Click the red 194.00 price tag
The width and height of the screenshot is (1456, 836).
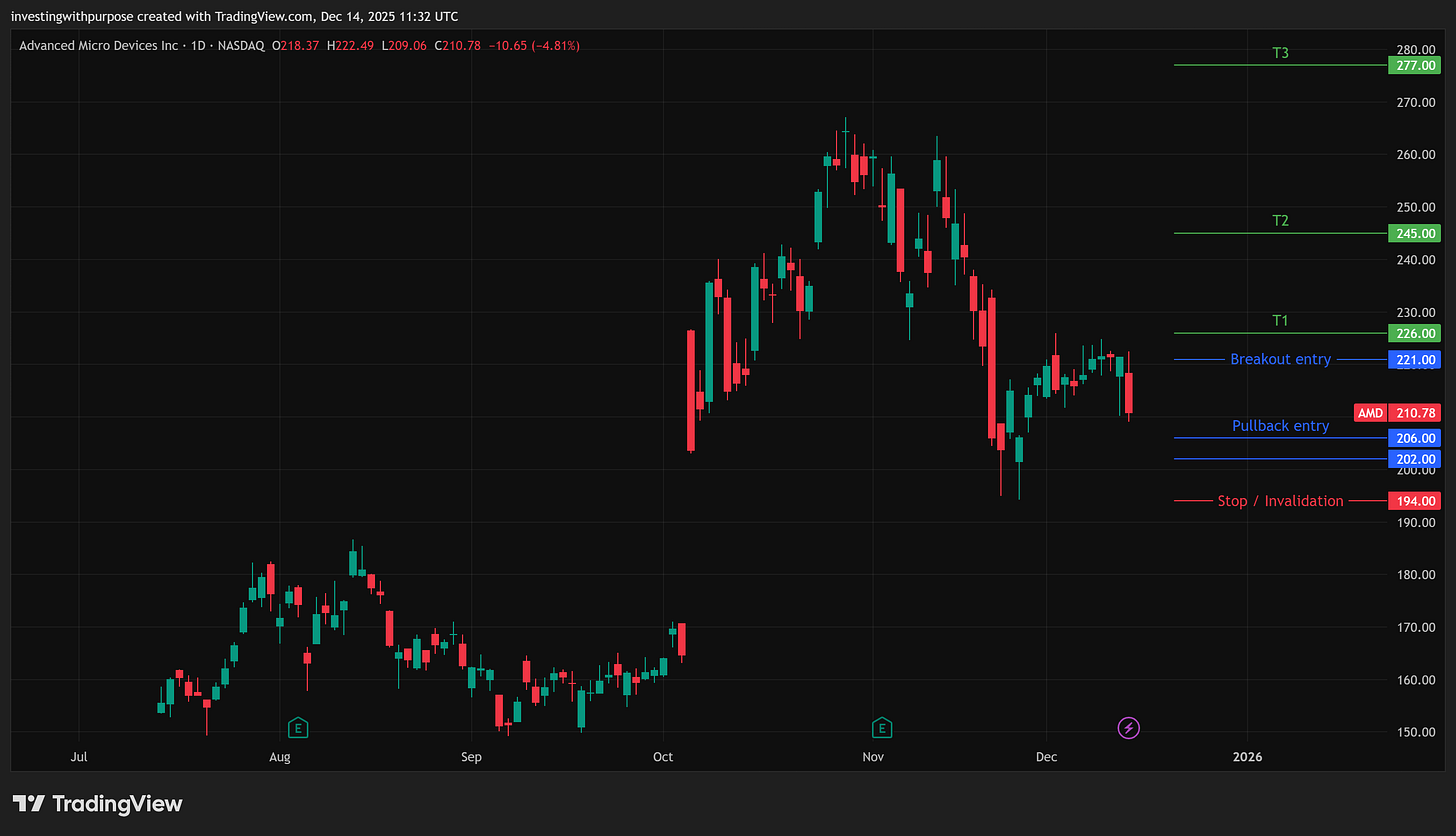pyautogui.click(x=1414, y=501)
